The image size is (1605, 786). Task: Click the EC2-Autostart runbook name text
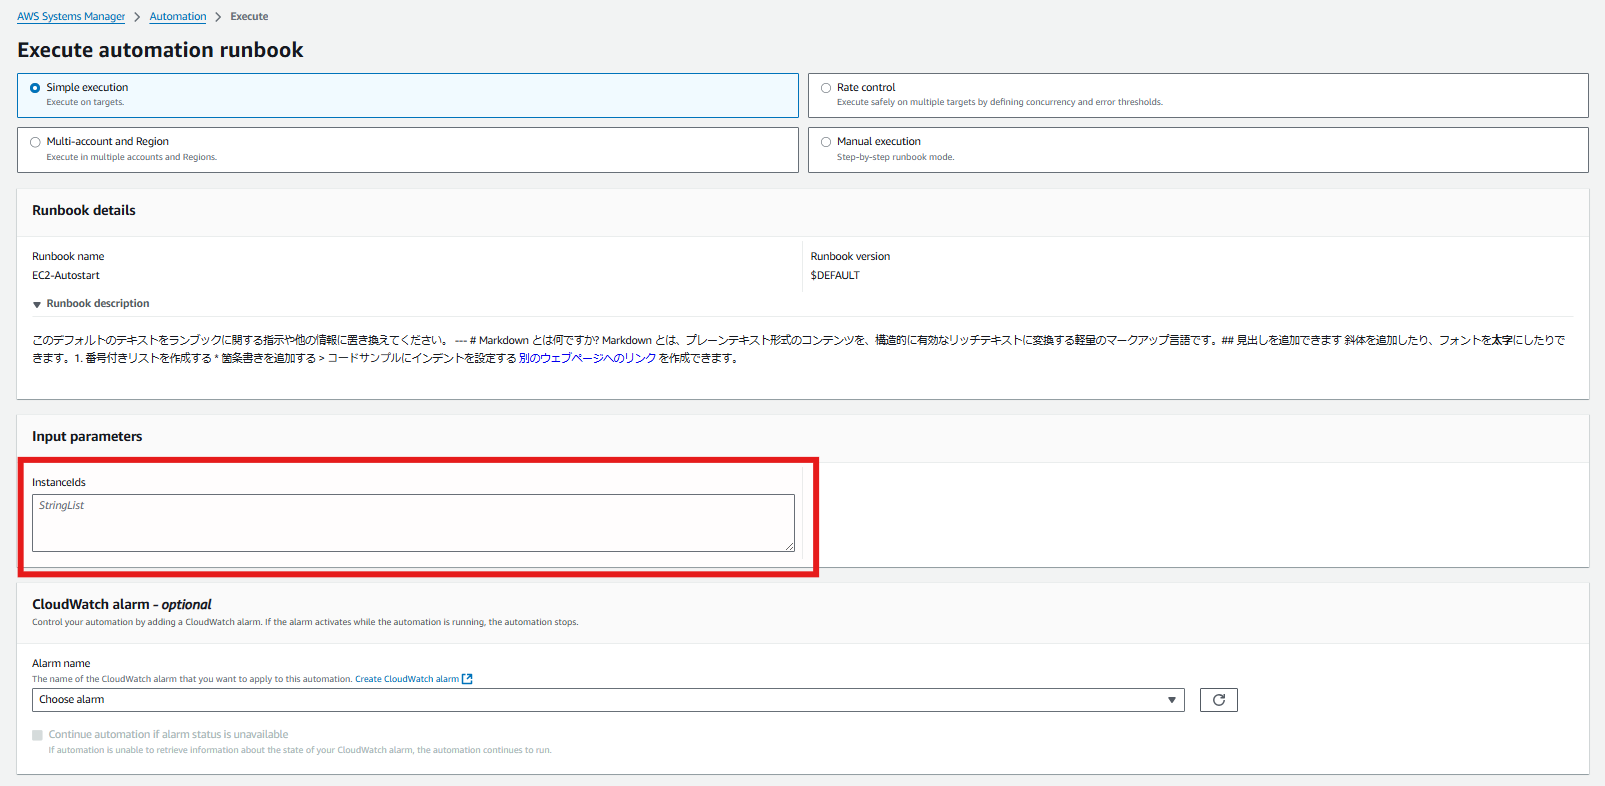click(66, 276)
